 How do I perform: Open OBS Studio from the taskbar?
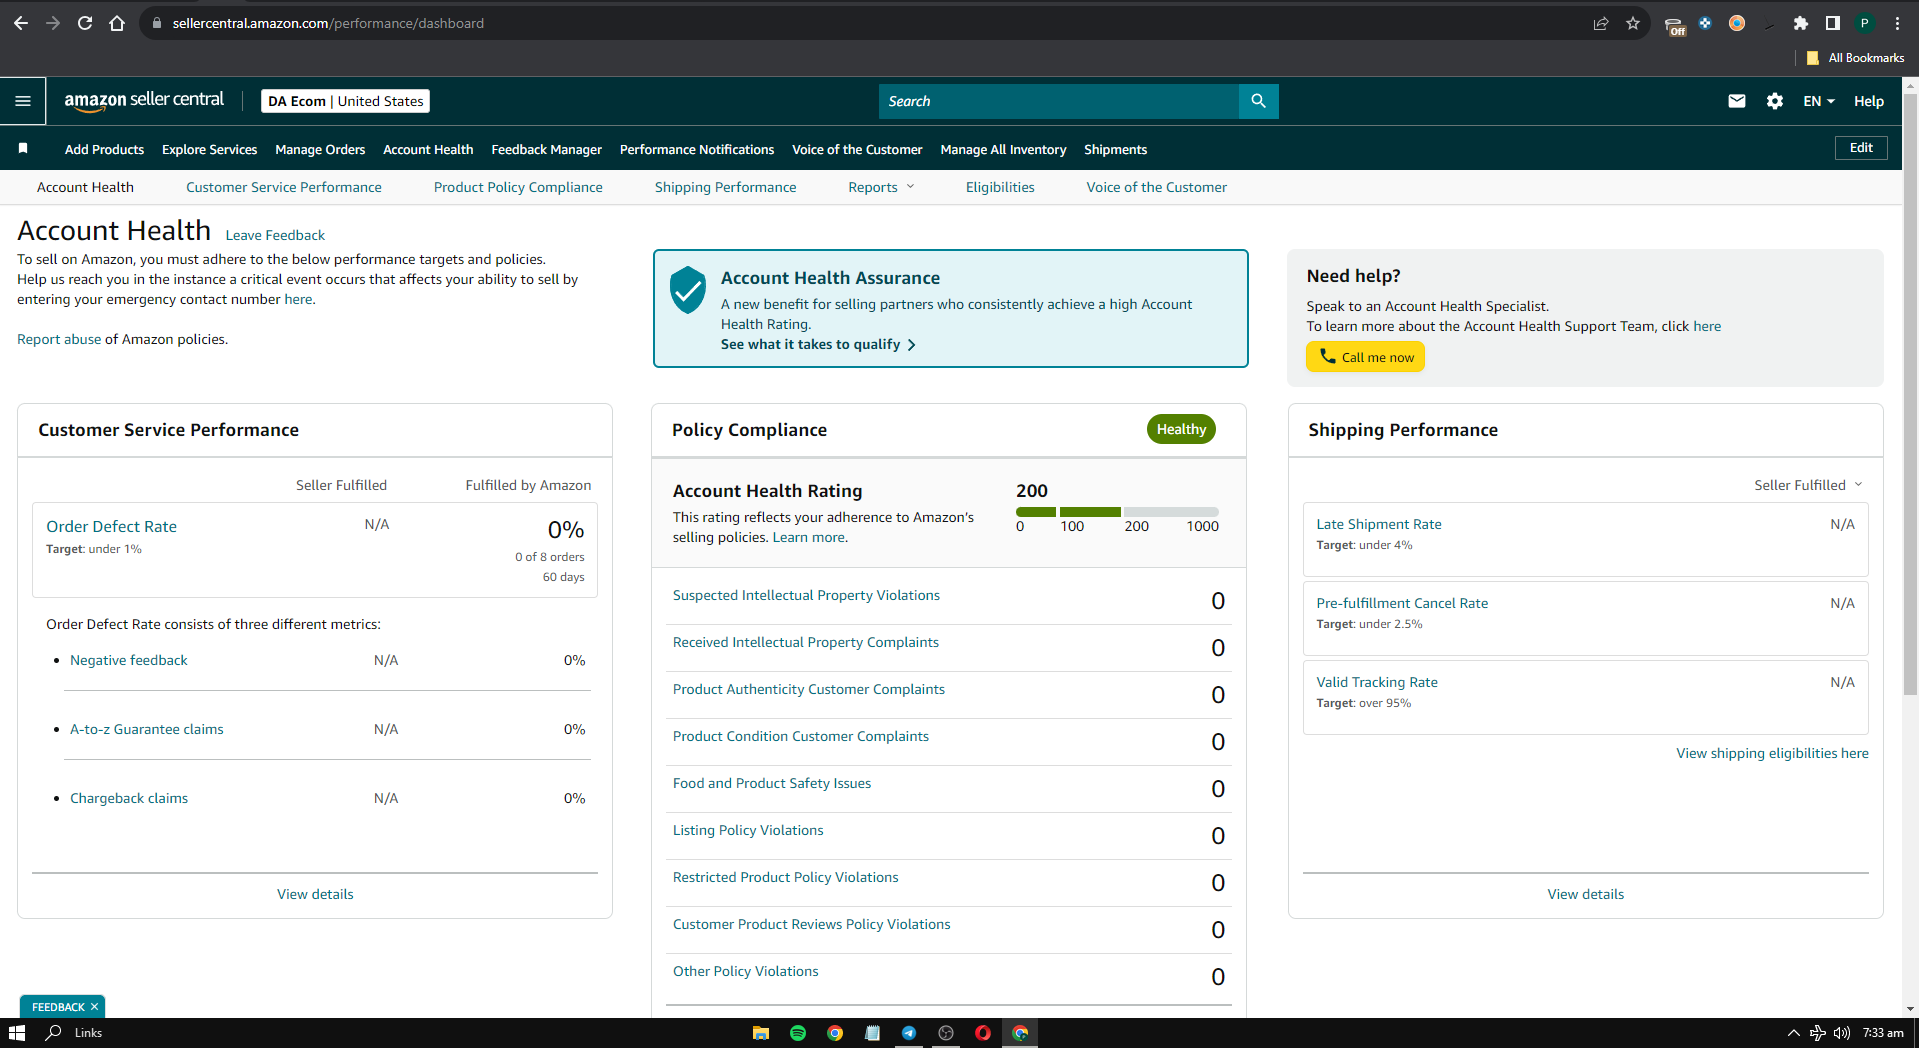[946, 1033]
